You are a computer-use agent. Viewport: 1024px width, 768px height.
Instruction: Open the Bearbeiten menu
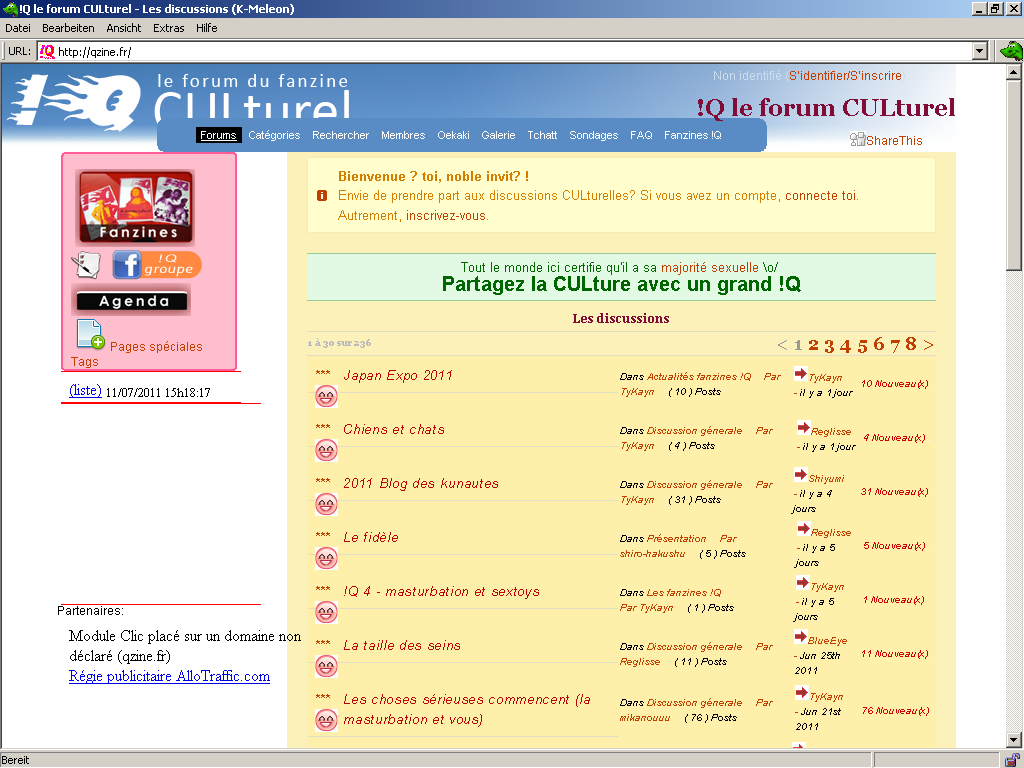tap(68, 28)
